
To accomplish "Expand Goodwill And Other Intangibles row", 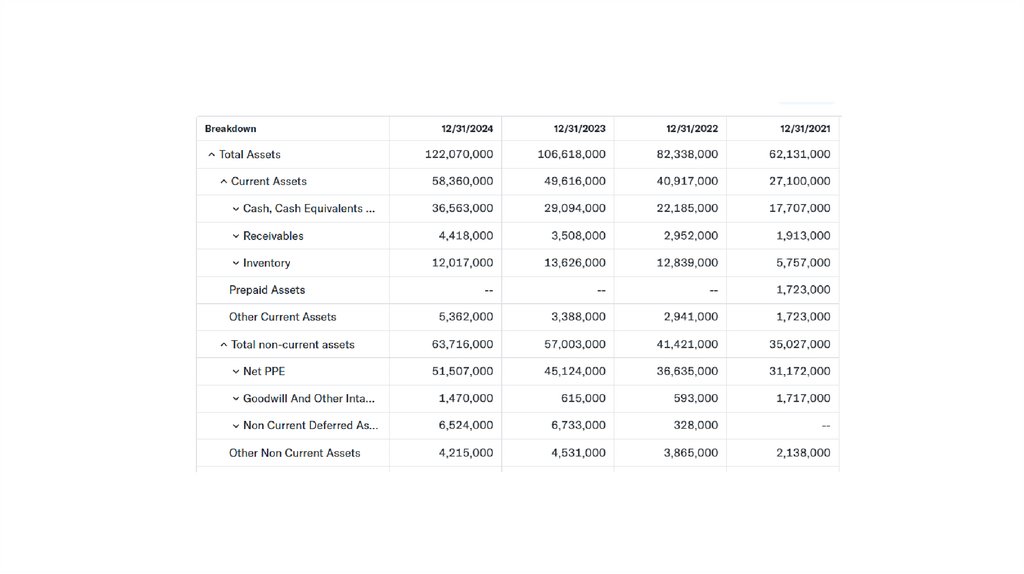I will pyautogui.click(x=236, y=399).
